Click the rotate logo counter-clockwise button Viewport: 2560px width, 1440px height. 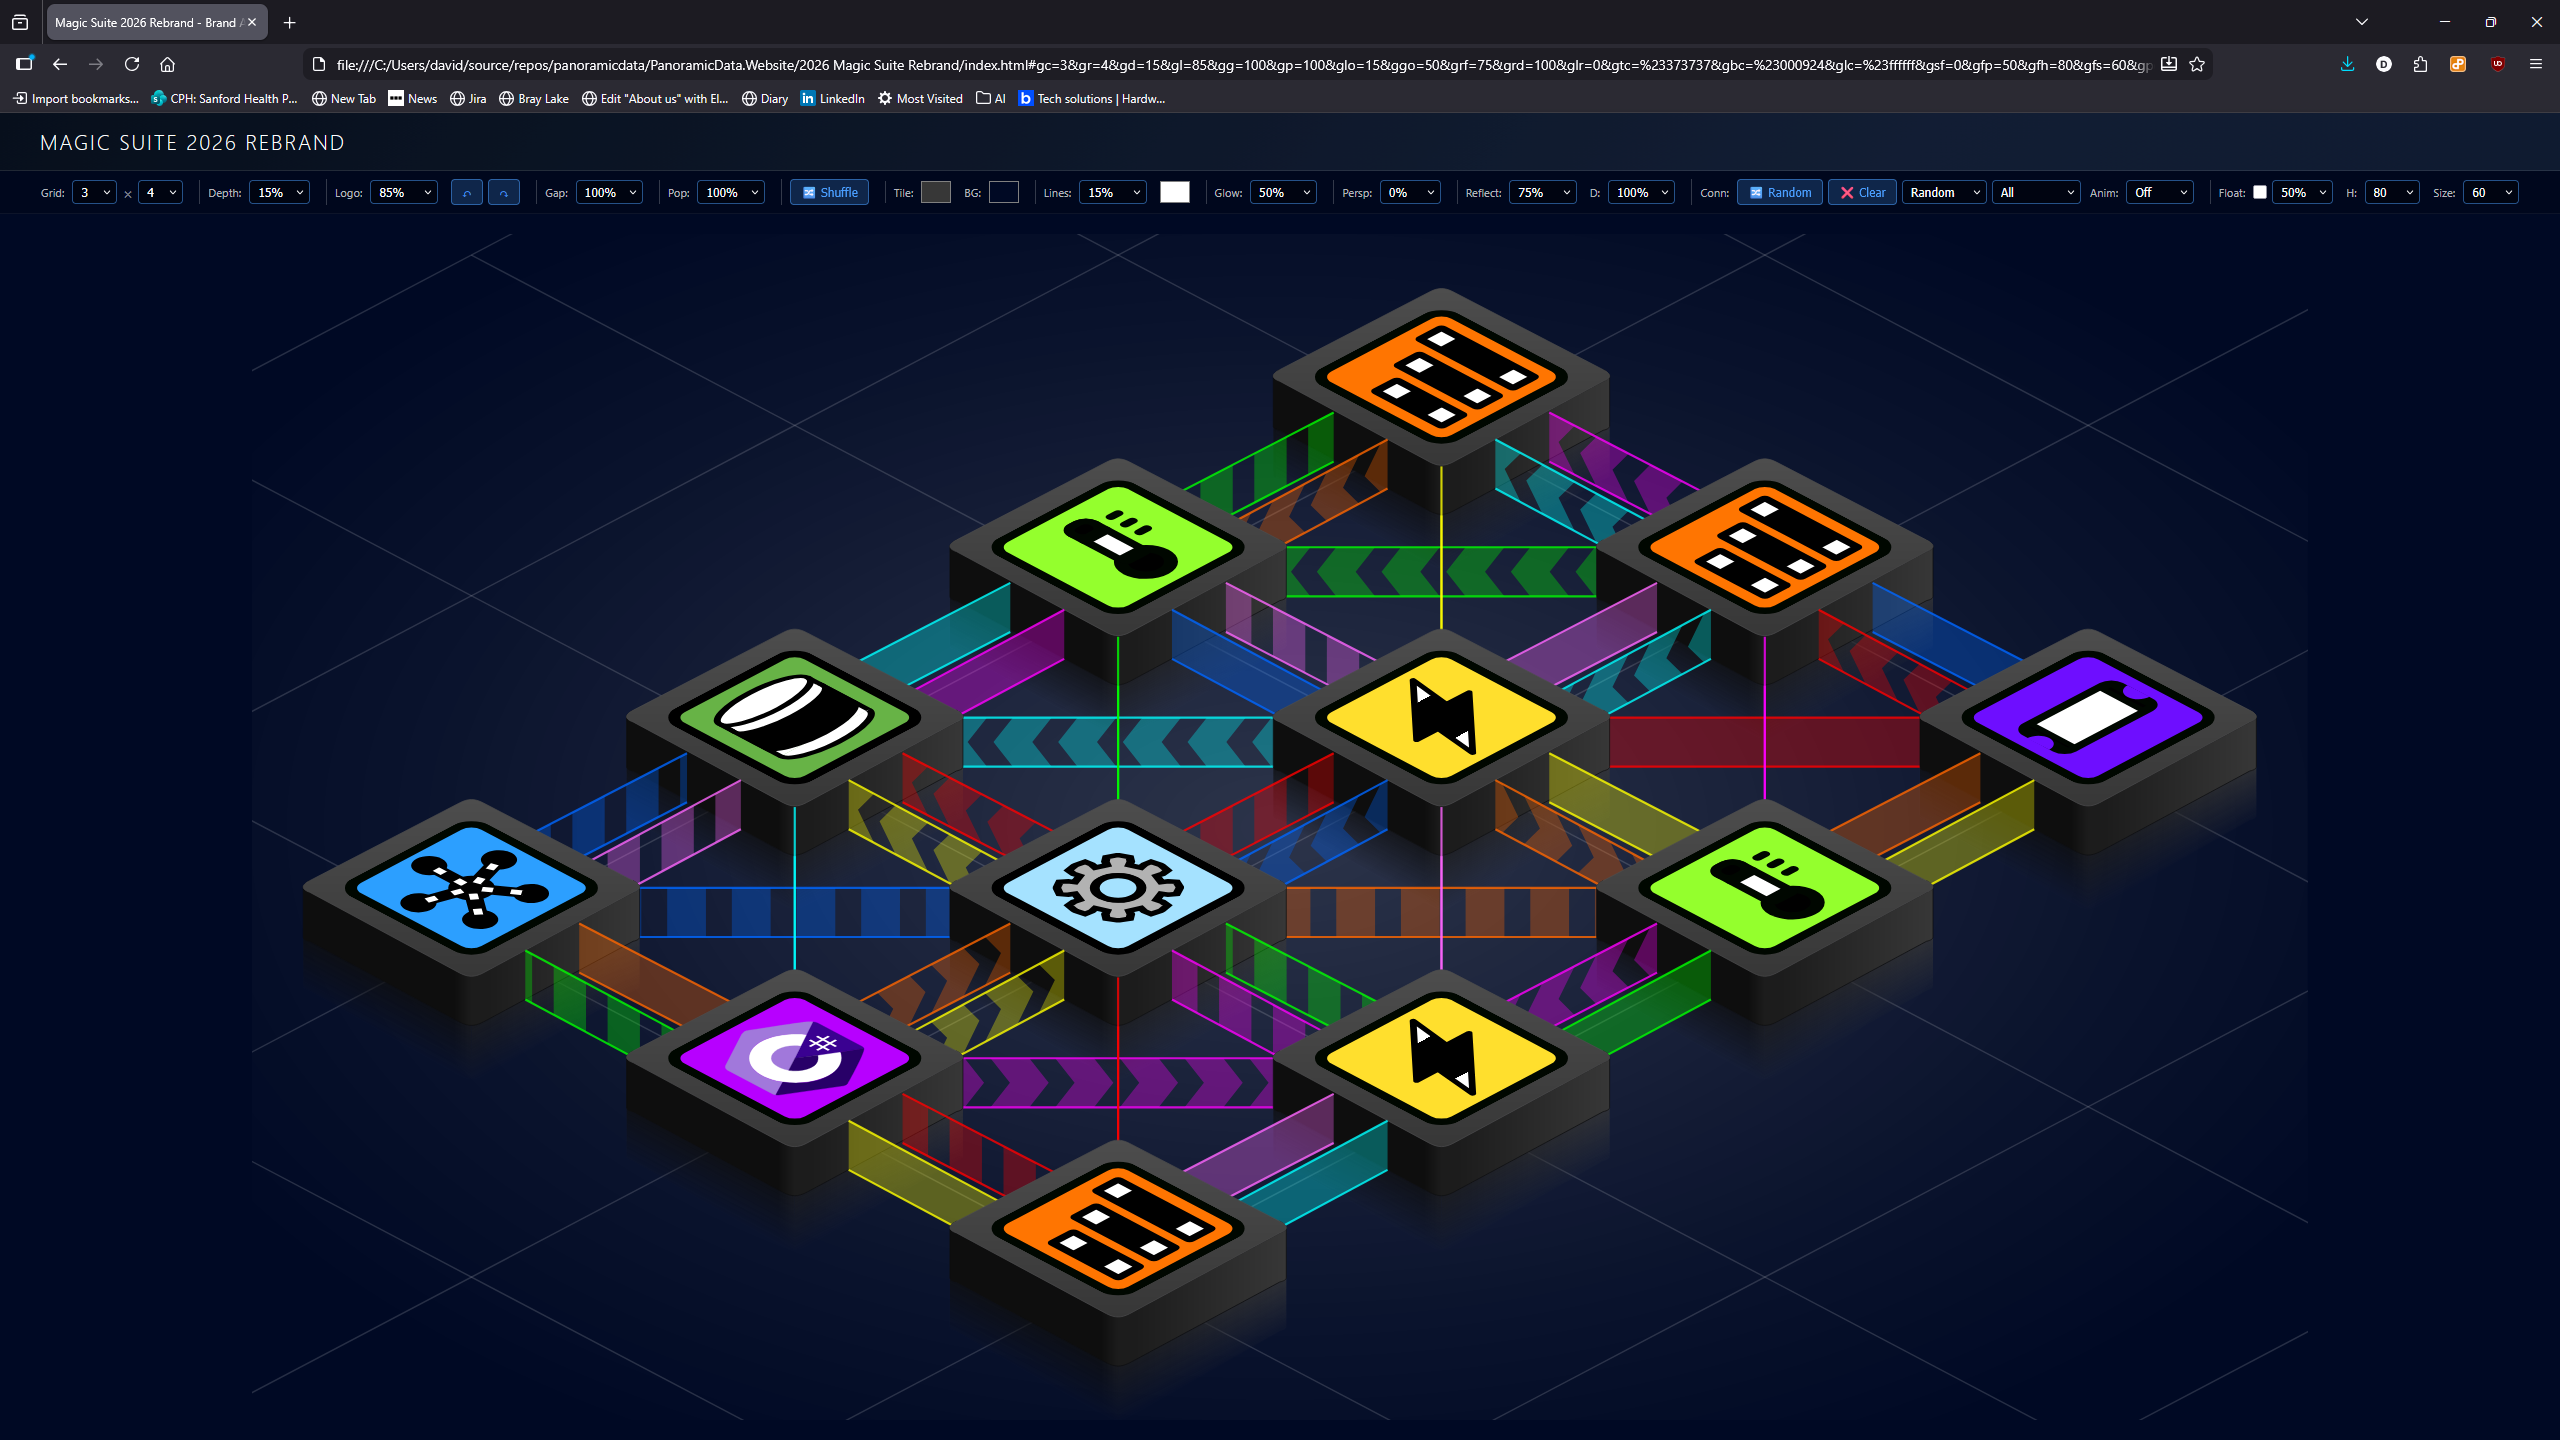point(466,193)
